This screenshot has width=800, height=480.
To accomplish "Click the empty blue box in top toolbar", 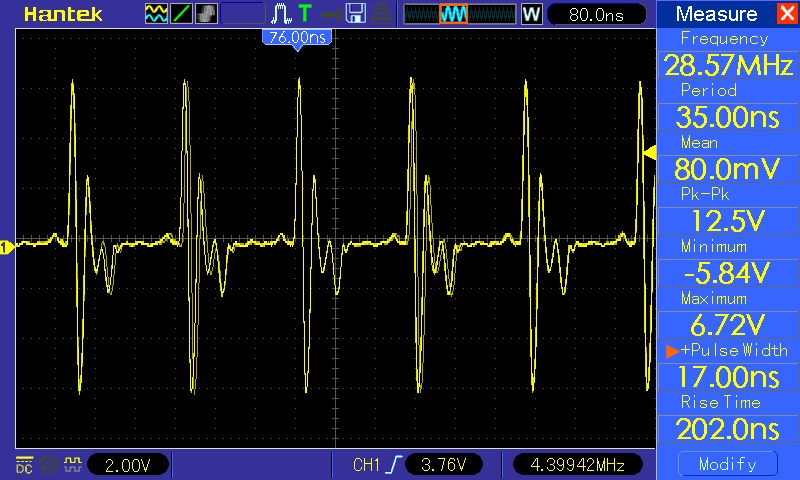I will tap(243, 14).
